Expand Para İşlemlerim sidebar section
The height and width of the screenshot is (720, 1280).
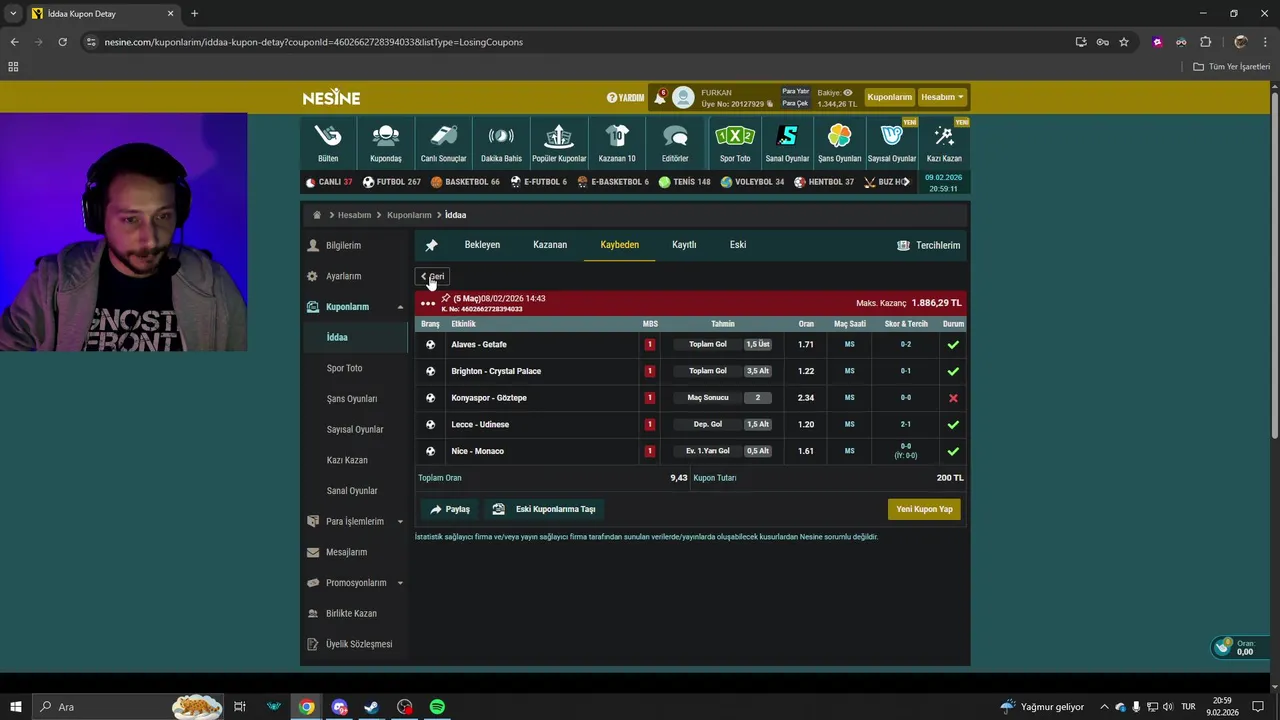[x=400, y=522]
